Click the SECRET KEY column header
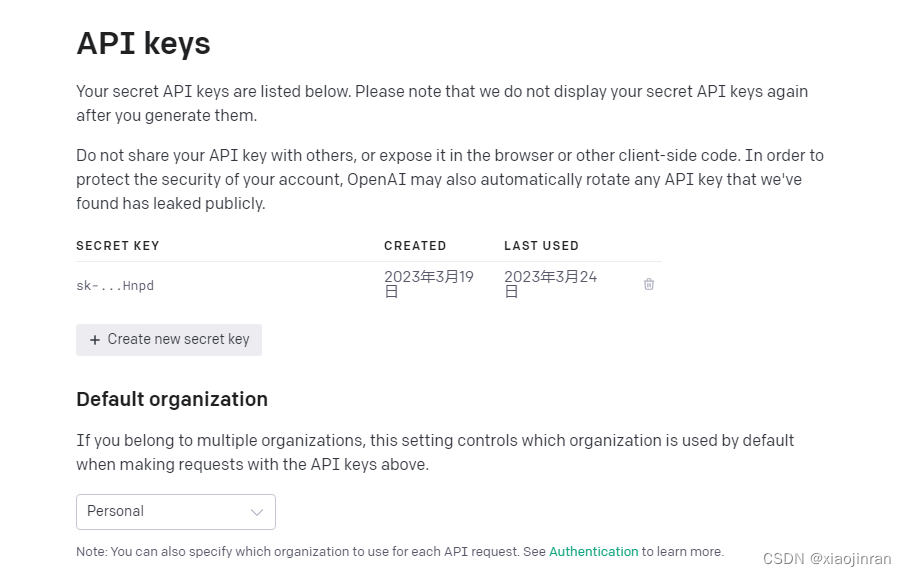Viewport: 906px width, 576px height. coord(118,246)
